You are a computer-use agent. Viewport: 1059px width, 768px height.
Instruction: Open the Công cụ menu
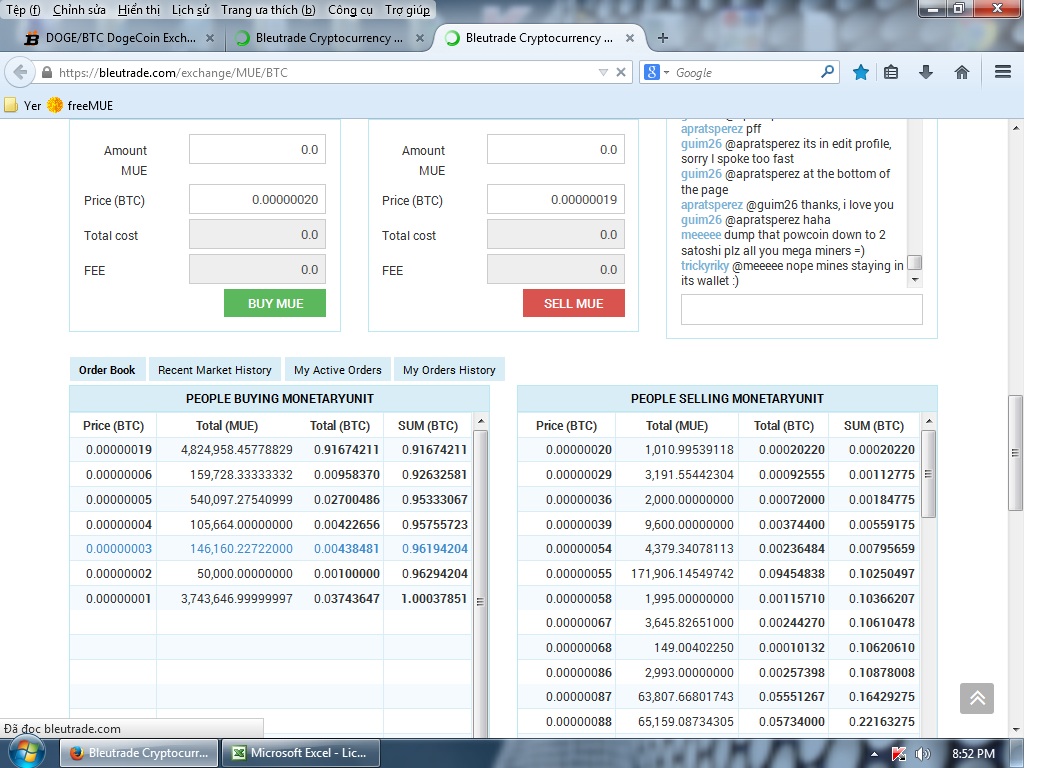tap(351, 10)
